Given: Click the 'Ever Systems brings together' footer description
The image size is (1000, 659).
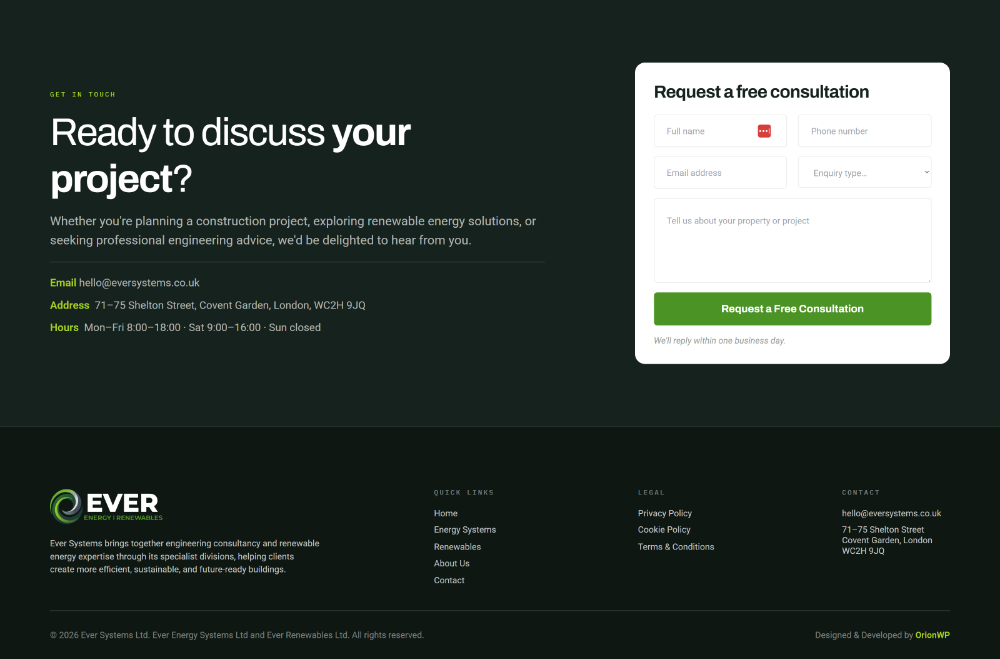Looking at the screenshot, I should (185, 556).
